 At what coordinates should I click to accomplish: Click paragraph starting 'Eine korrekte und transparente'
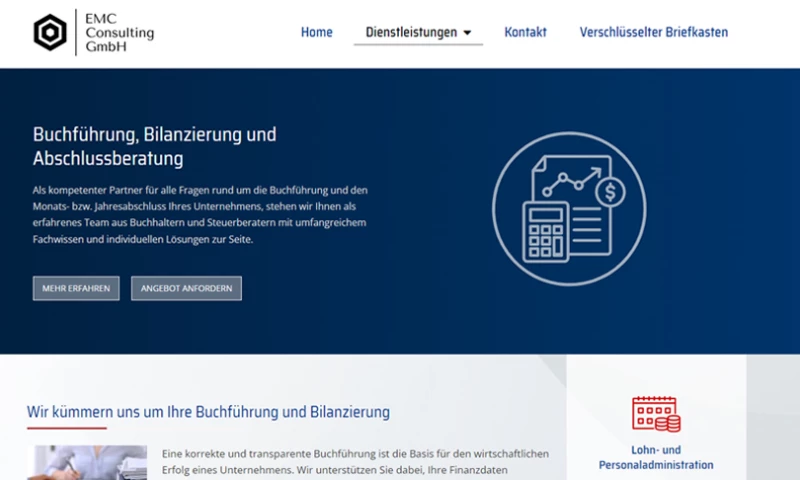(355, 462)
